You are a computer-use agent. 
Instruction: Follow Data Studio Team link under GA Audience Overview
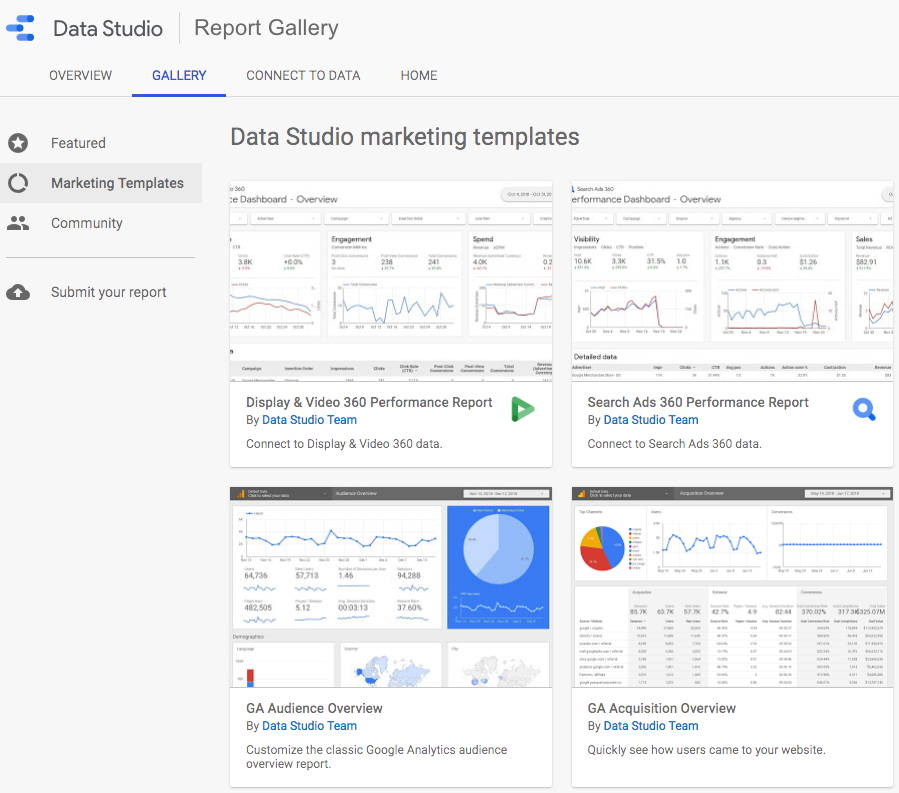point(309,726)
